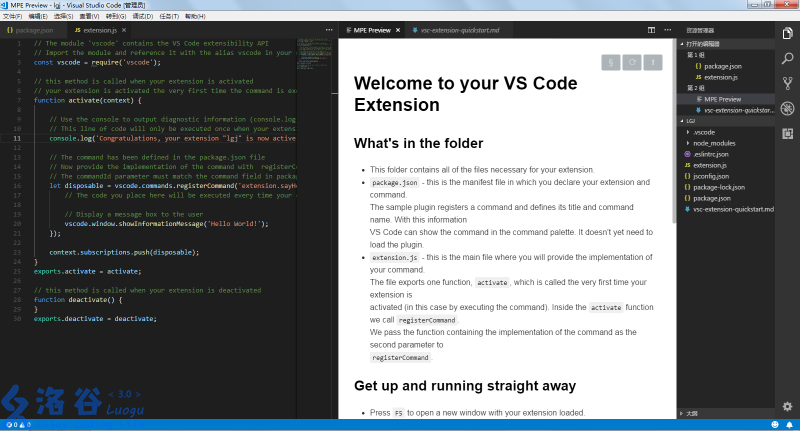Click the 'Welcome to your VS Code Extension' heading
The image size is (800, 431).
click(x=465, y=94)
